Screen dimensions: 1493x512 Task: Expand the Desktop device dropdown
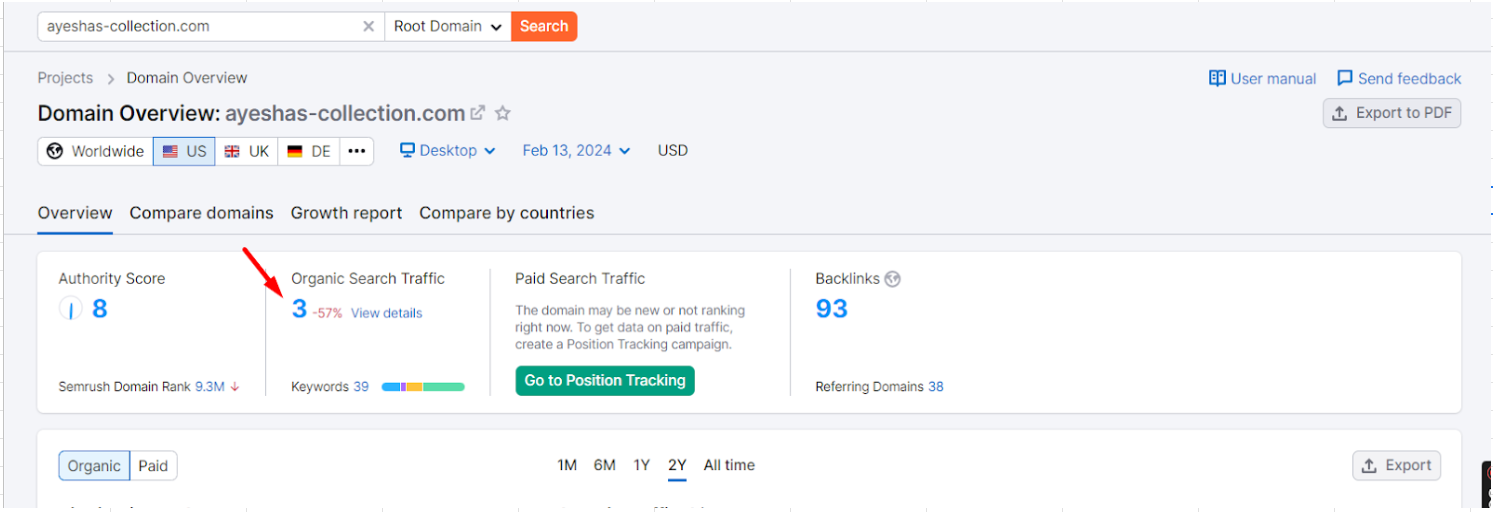click(448, 151)
